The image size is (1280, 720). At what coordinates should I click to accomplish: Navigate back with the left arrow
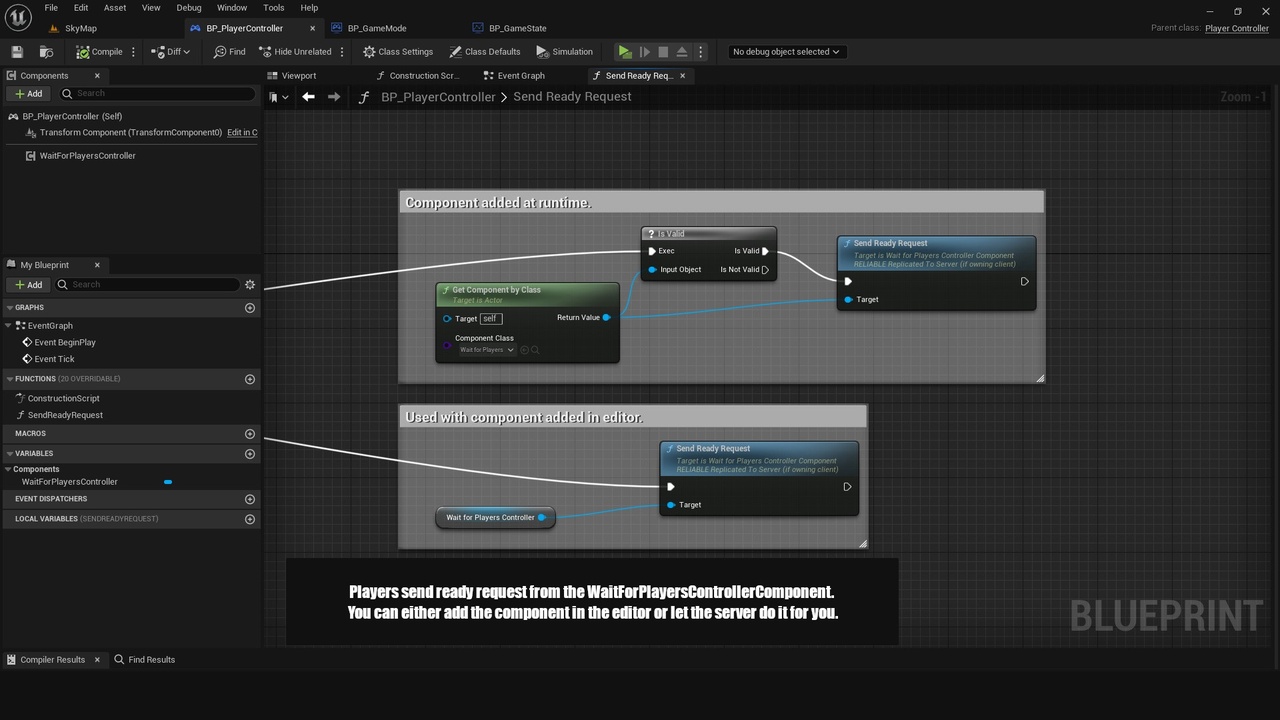(x=308, y=97)
